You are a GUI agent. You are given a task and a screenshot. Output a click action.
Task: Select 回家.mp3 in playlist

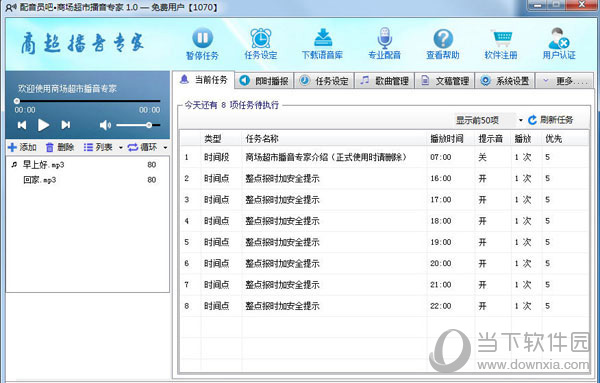pos(87,180)
